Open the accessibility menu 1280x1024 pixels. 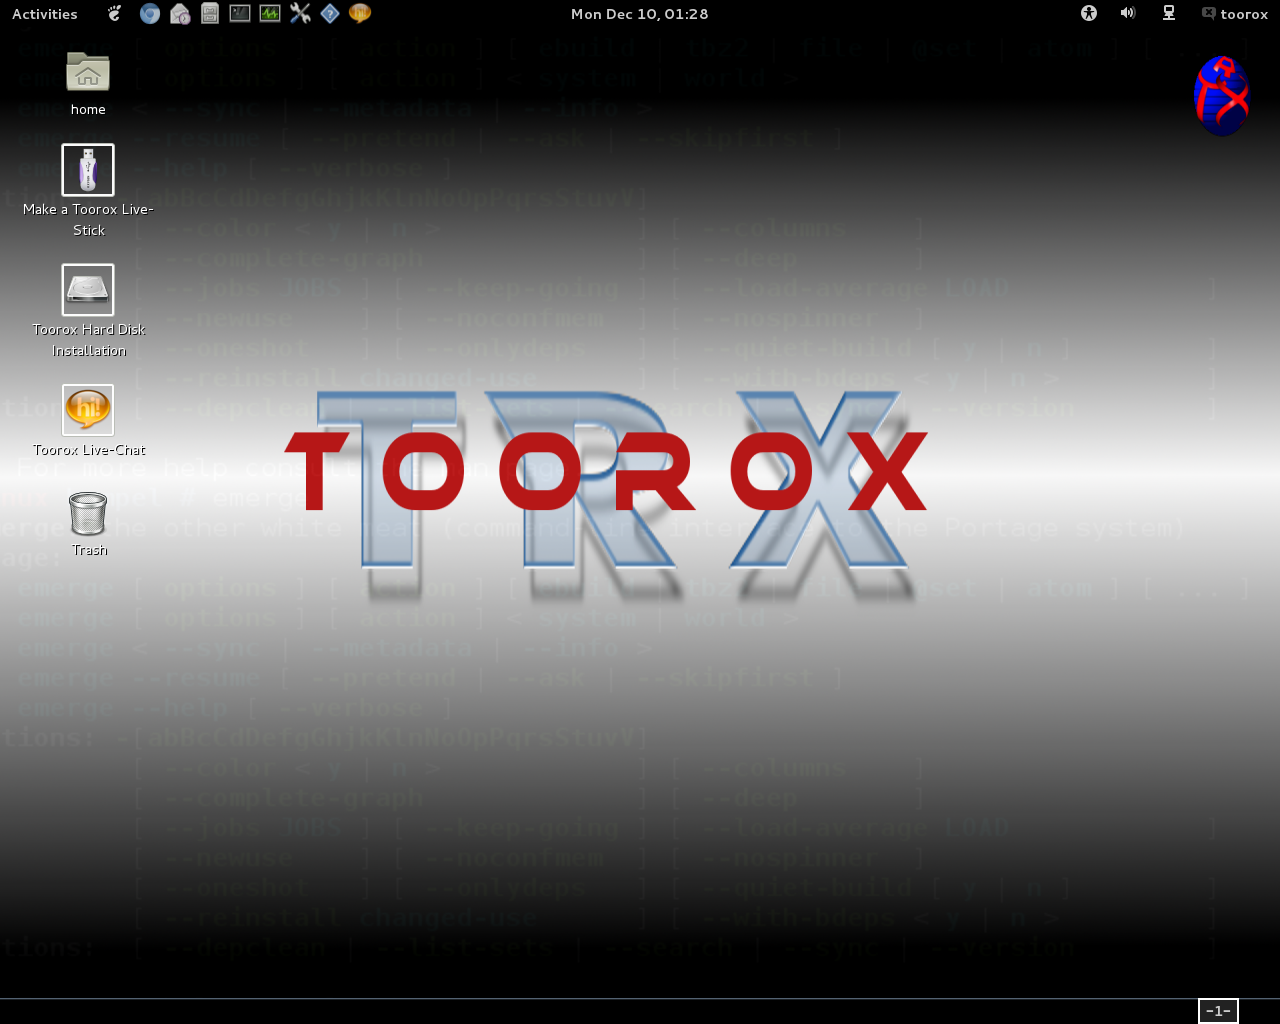tap(1089, 14)
